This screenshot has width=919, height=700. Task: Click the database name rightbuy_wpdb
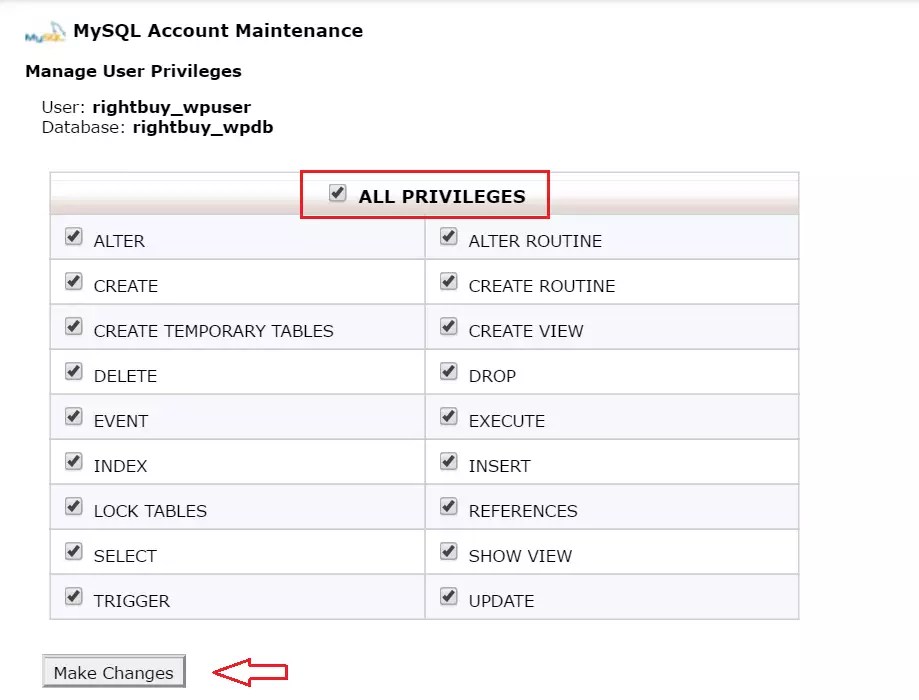pos(203,127)
